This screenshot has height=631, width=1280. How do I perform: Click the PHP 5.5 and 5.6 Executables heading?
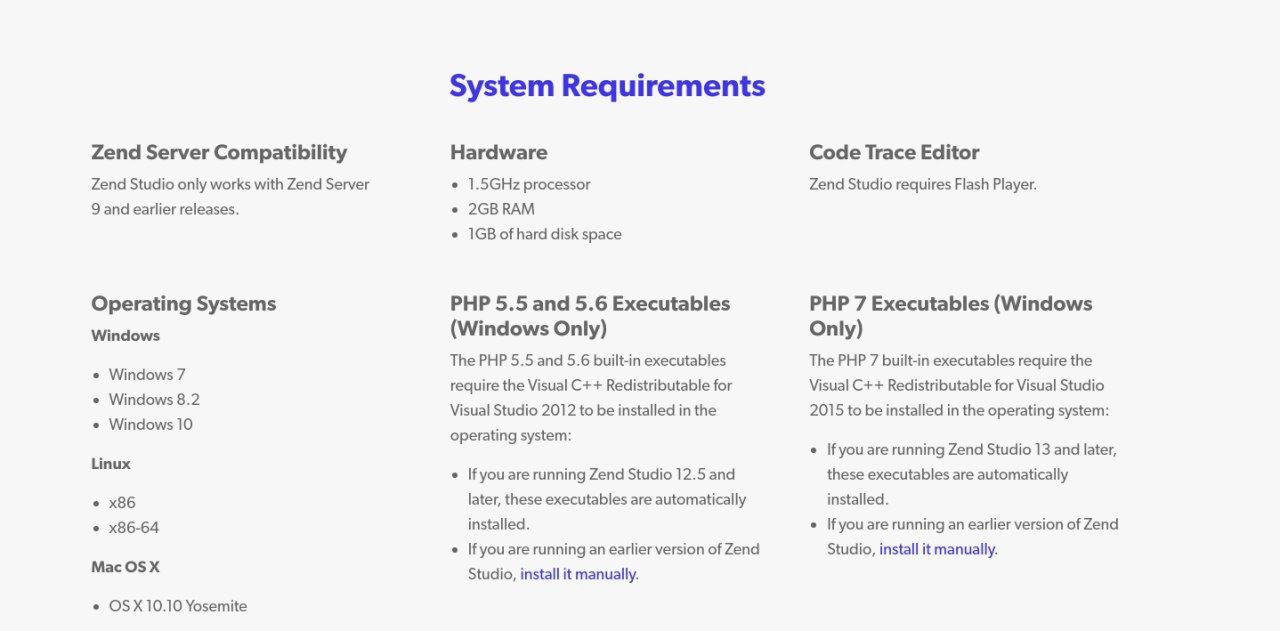[x=590, y=316]
